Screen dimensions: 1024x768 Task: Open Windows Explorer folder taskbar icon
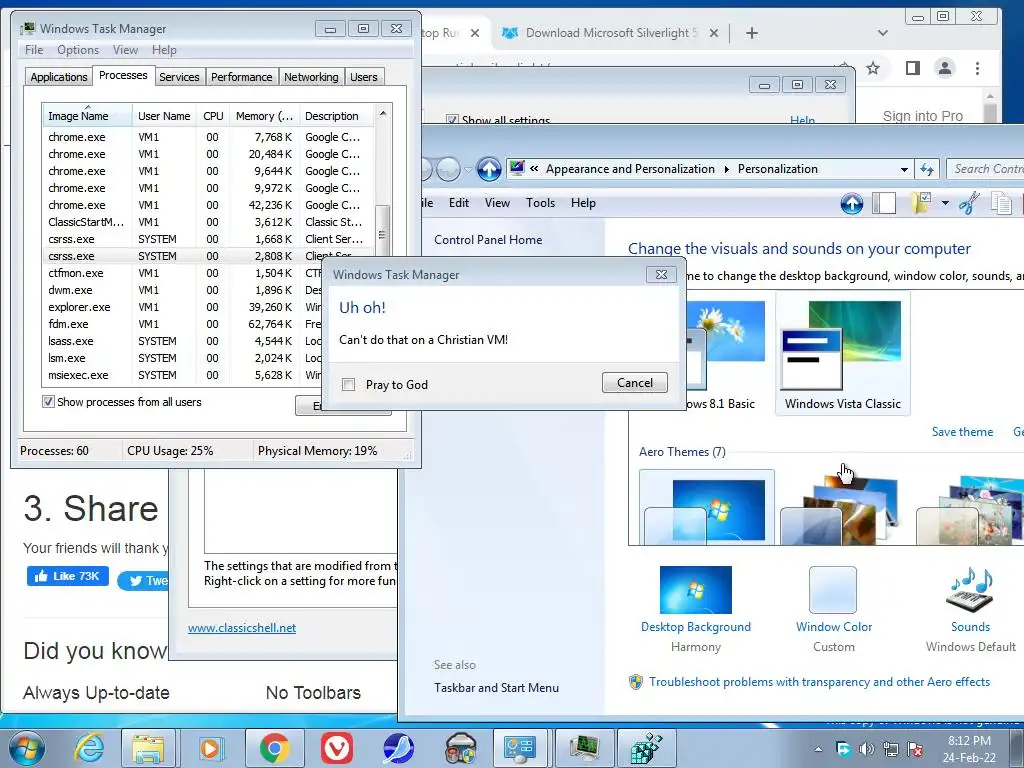tap(148, 748)
